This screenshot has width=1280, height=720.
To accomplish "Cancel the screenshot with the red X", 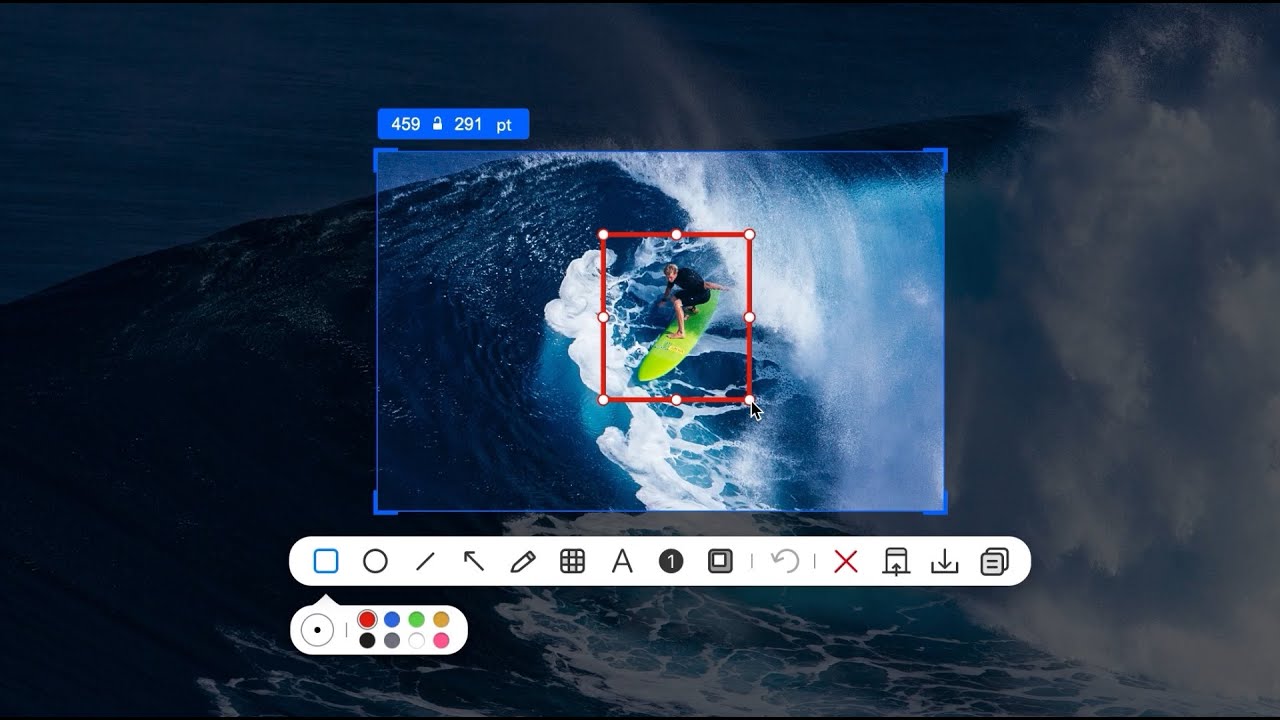I will [846, 562].
